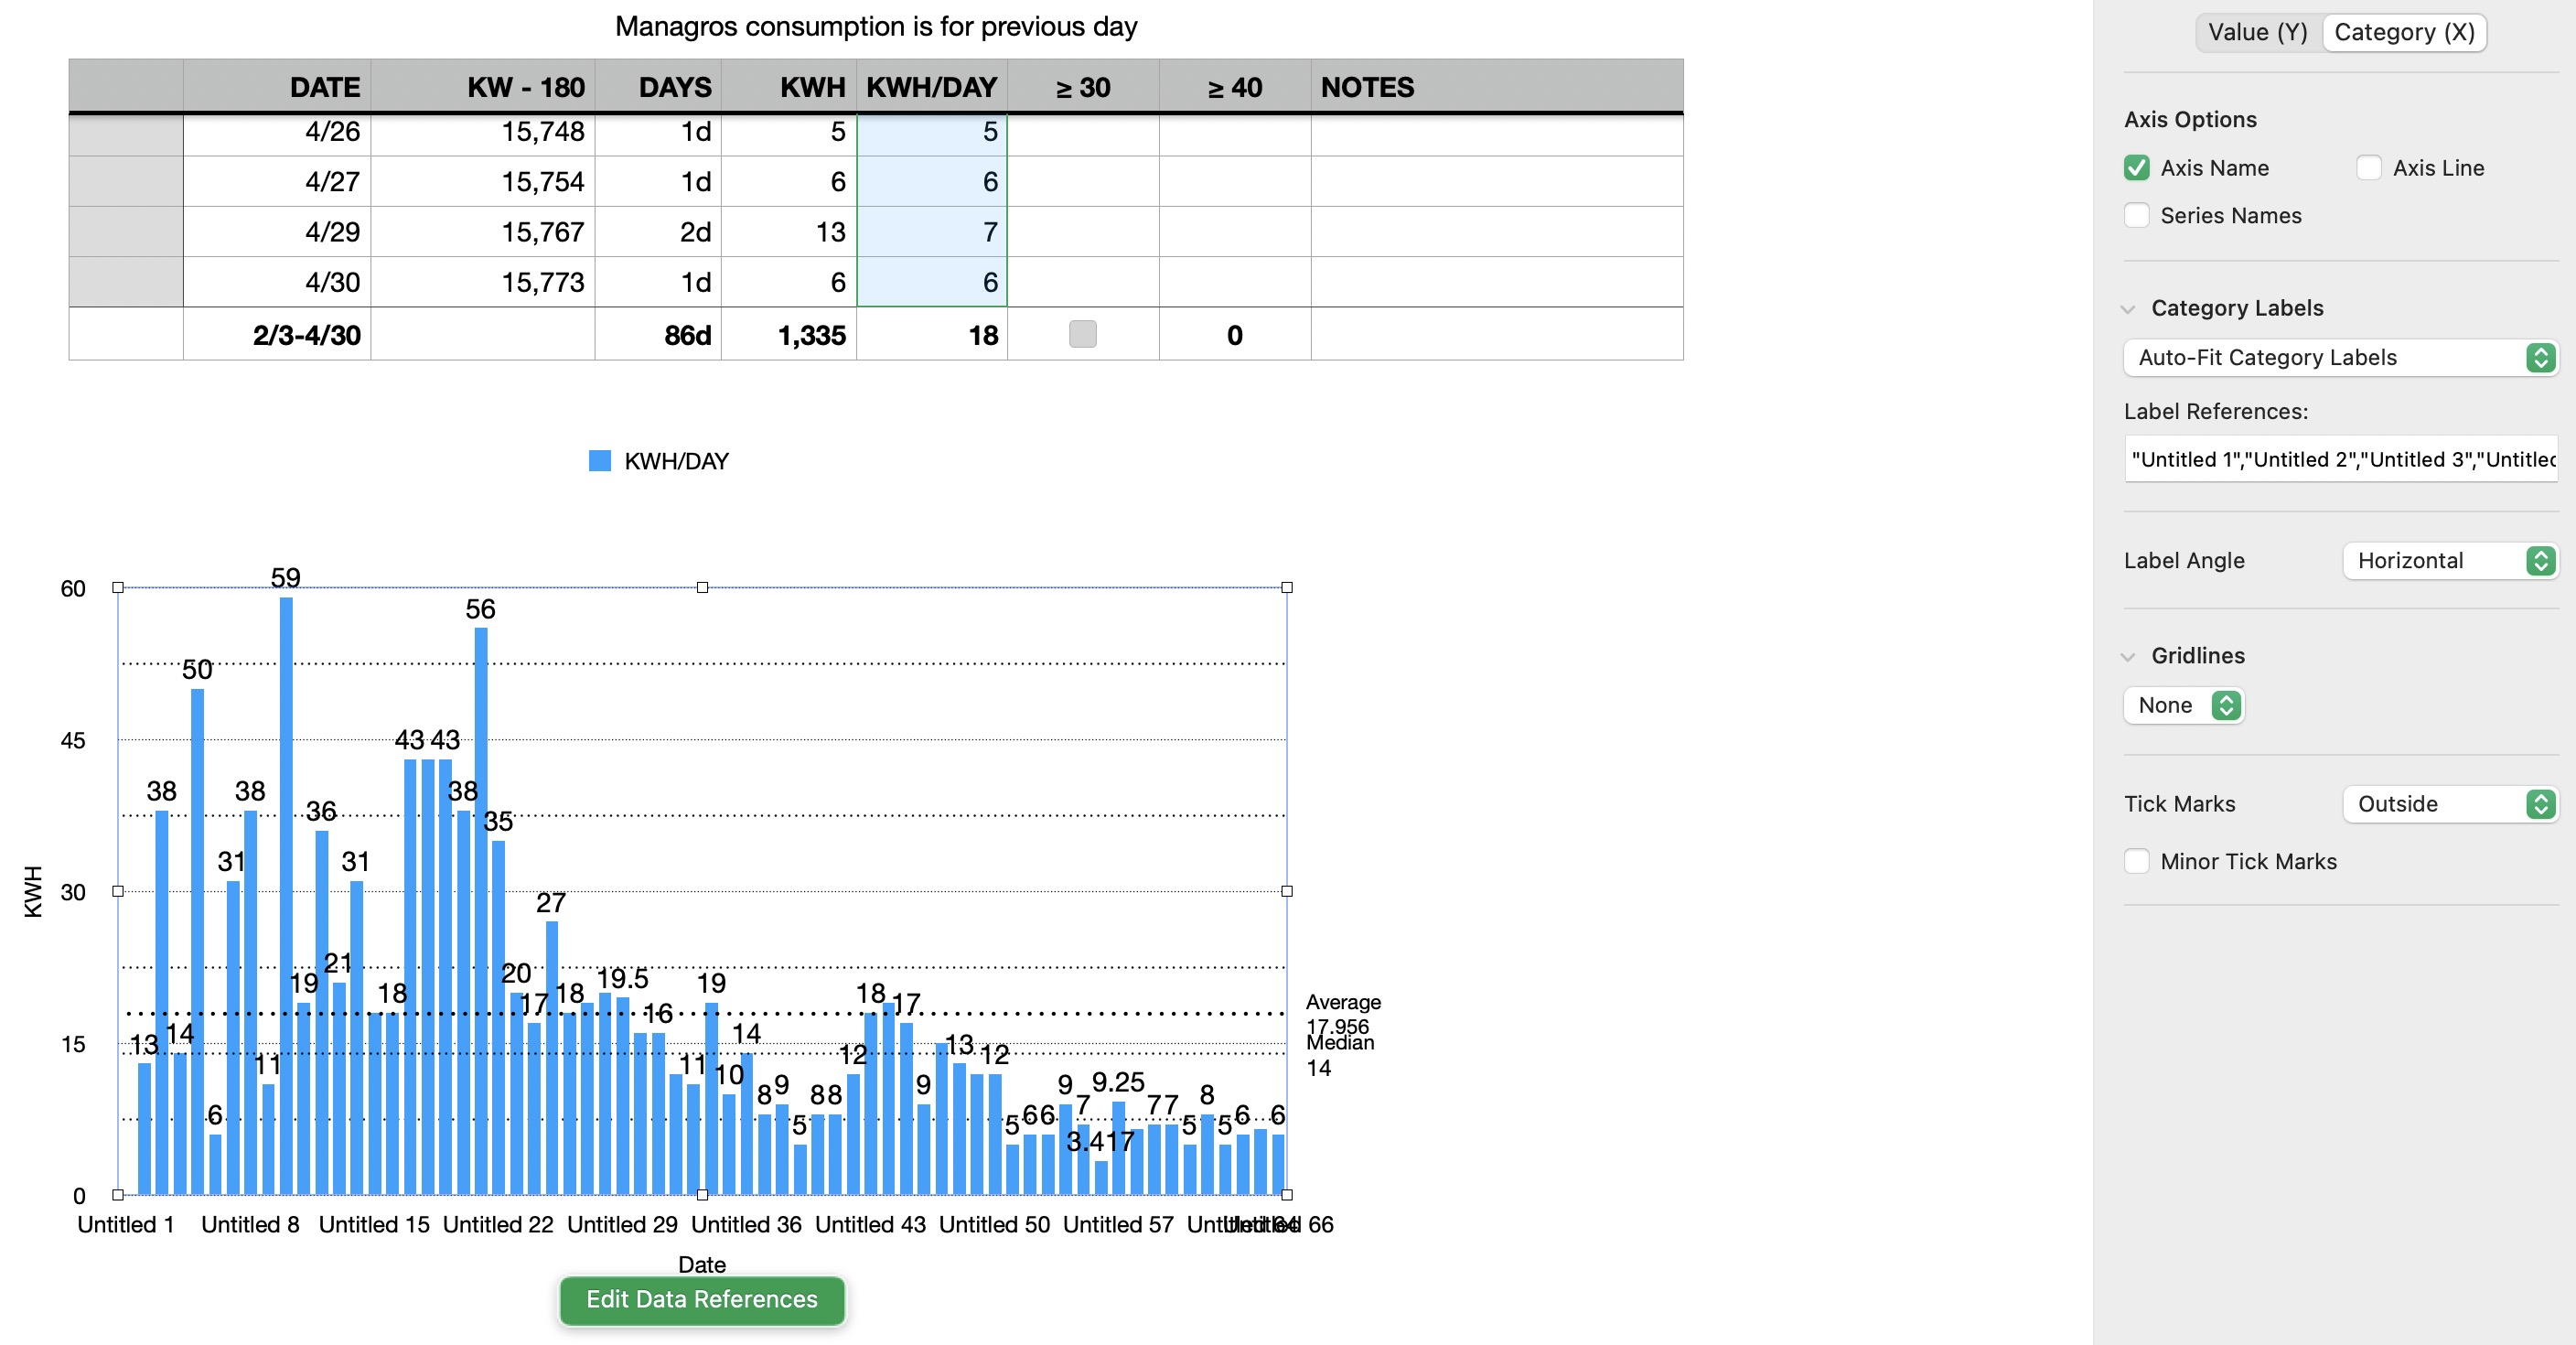This screenshot has width=2576, height=1345.
Task: Click the Label References input field
Action: coord(2339,460)
